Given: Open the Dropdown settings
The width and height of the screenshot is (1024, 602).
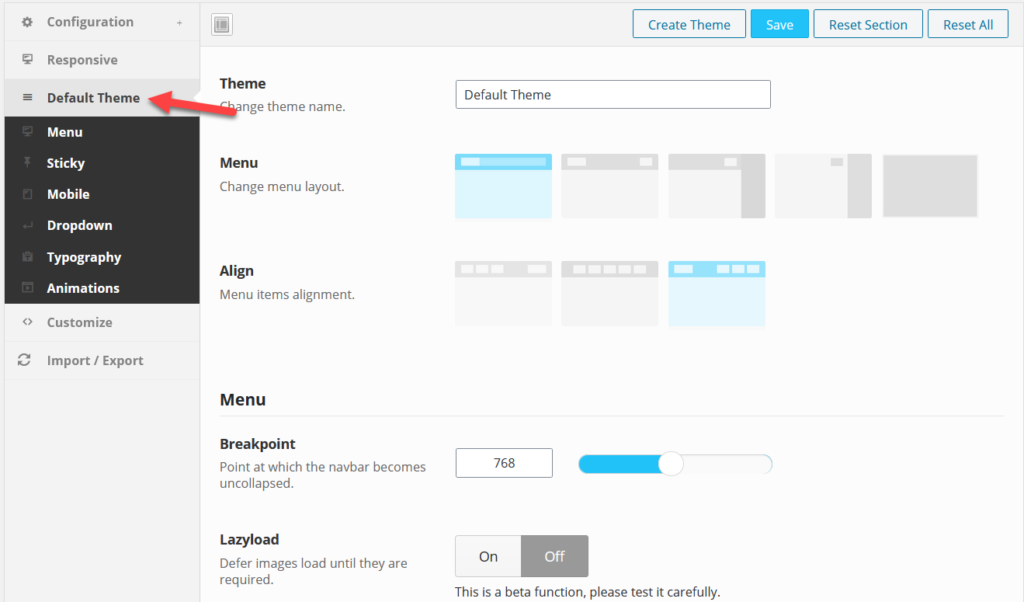Looking at the screenshot, I should 102,226.
